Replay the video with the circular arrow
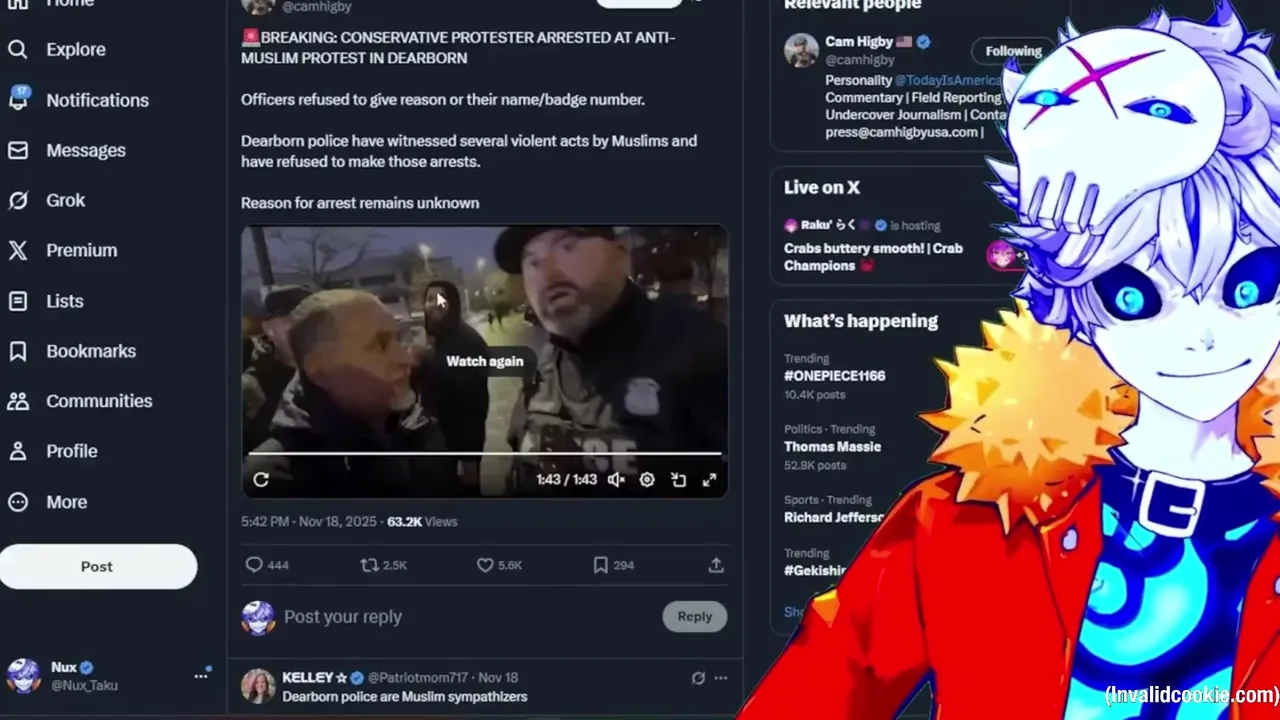The image size is (1280, 720). [261, 479]
